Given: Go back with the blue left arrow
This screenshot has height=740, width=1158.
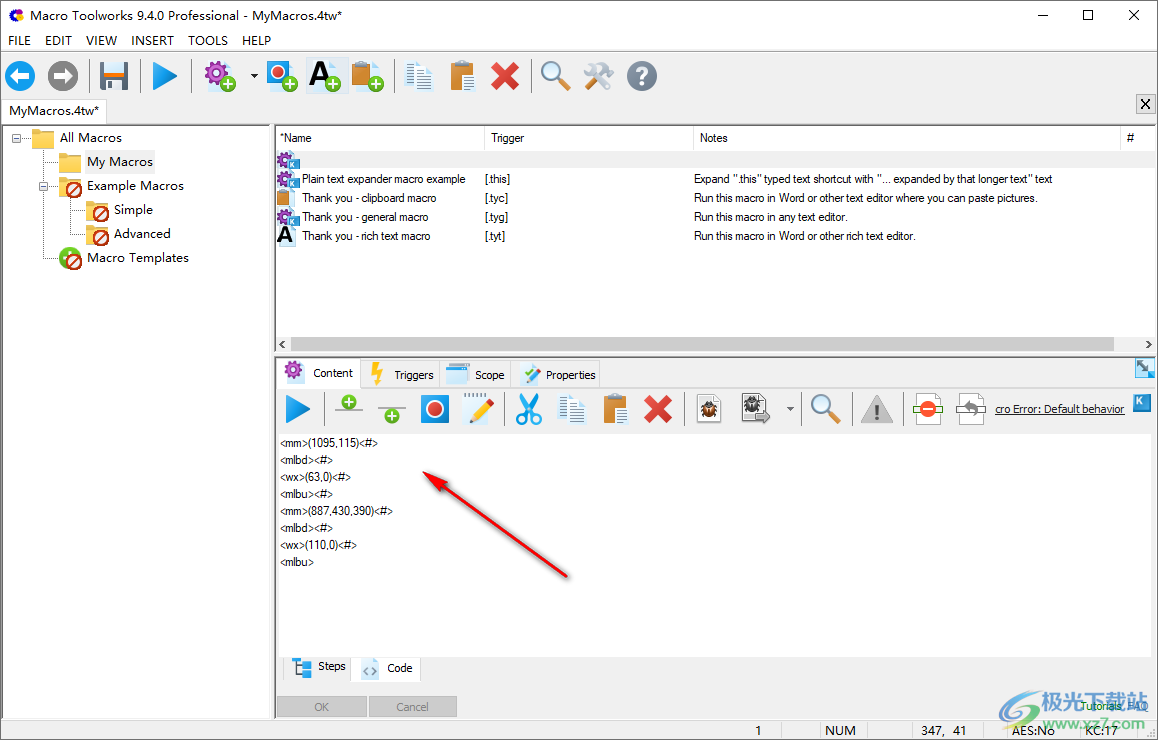Looking at the screenshot, I should point(21,76).
